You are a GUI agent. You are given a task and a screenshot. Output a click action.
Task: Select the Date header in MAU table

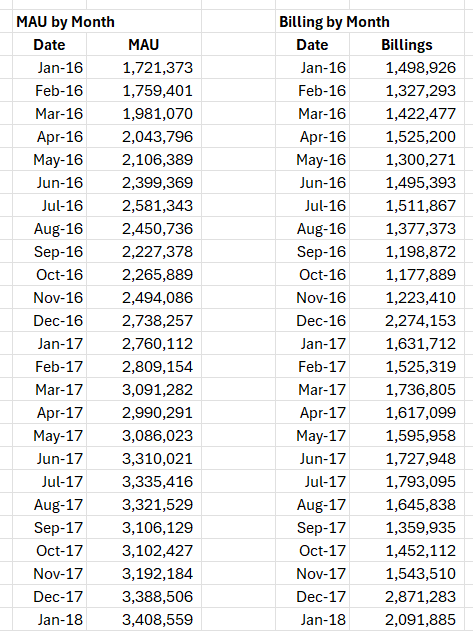coord(50,44)
